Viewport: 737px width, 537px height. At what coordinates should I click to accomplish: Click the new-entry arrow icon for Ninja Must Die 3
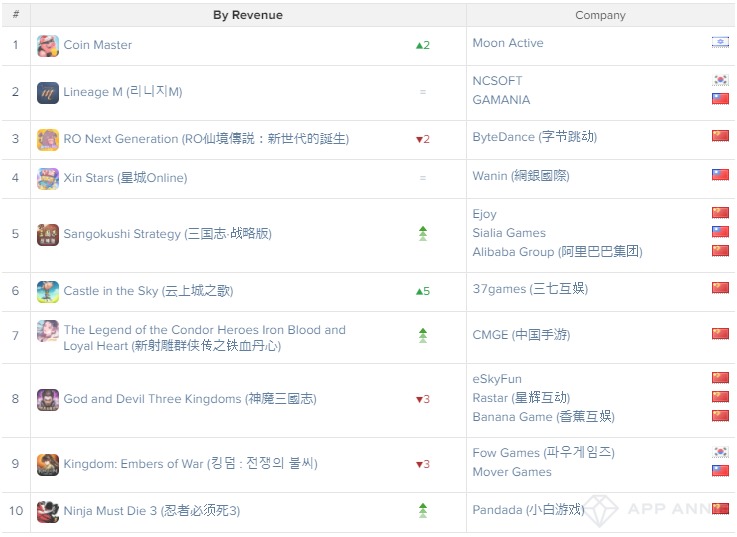(x=423, y=511)
